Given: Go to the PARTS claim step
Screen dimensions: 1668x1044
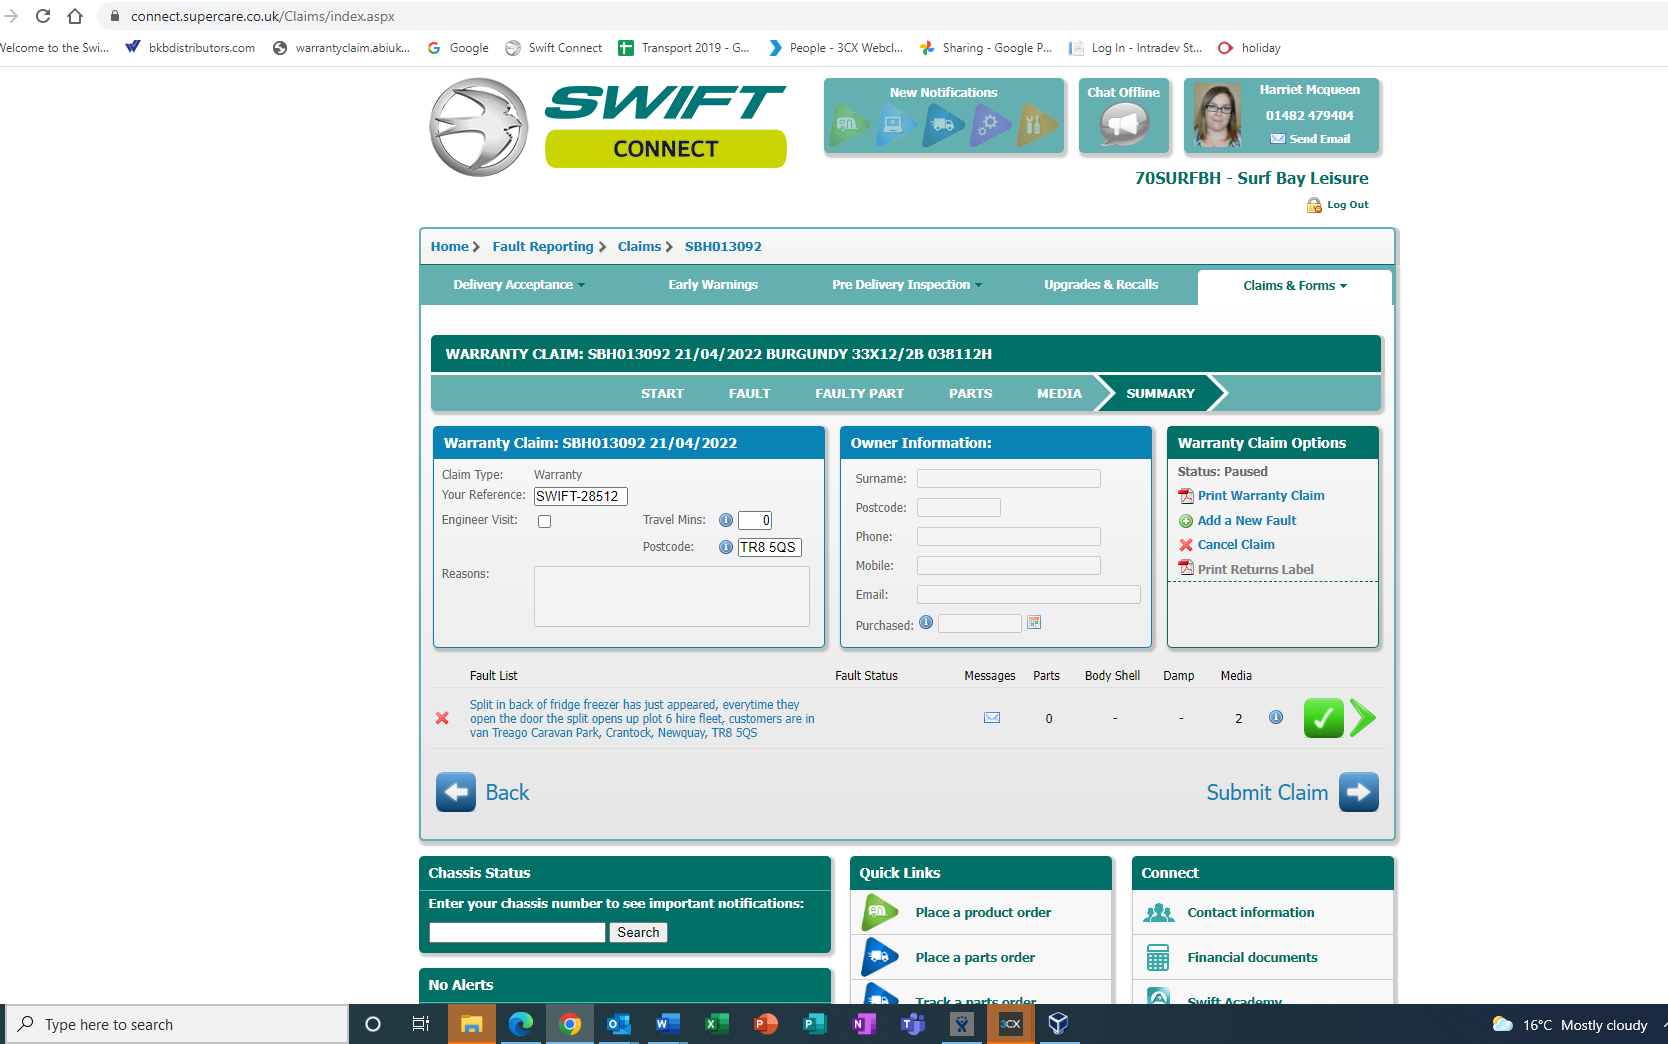Looking at the screenshot, I should click(x=971, y=394).
